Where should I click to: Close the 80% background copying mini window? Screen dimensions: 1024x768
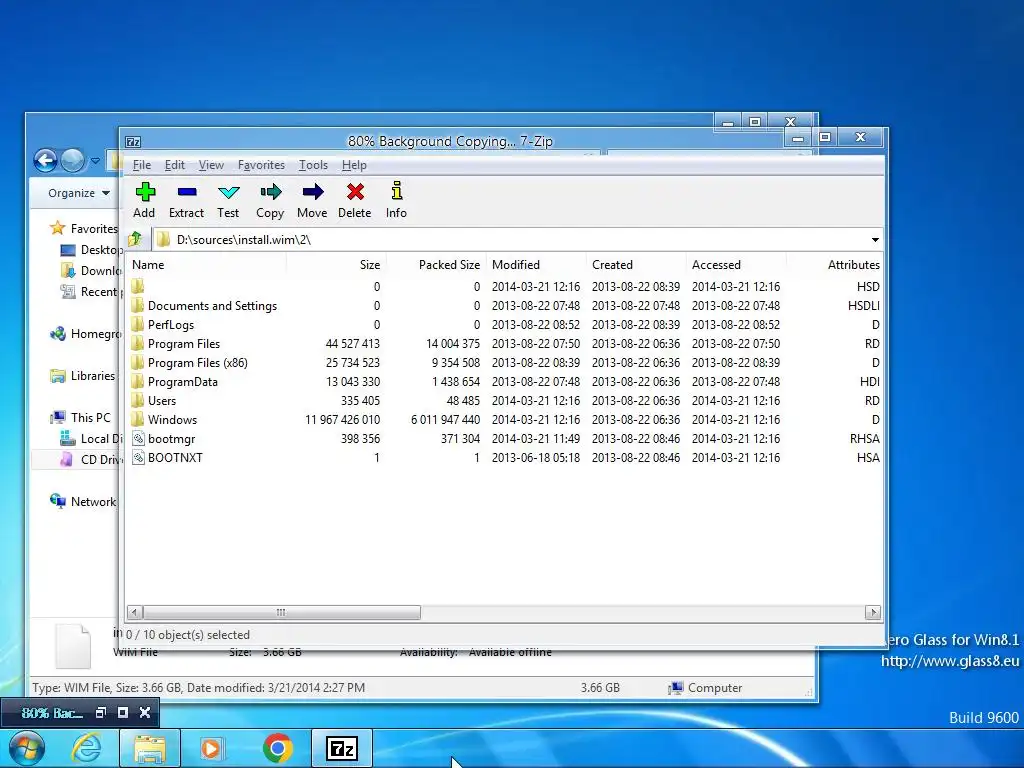click(145, 712)
